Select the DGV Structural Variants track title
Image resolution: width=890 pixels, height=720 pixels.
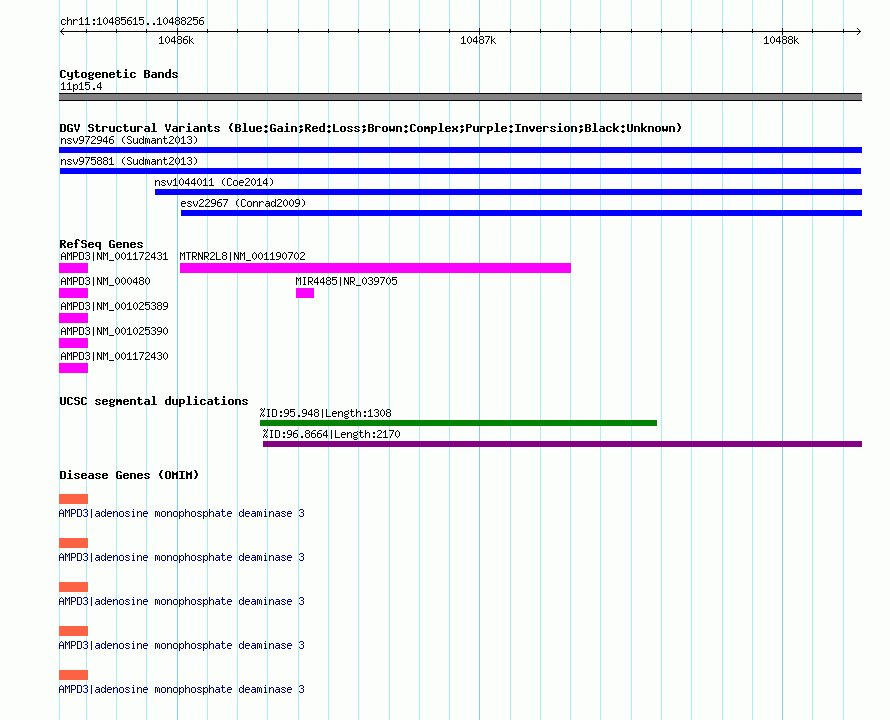(371, 128)
